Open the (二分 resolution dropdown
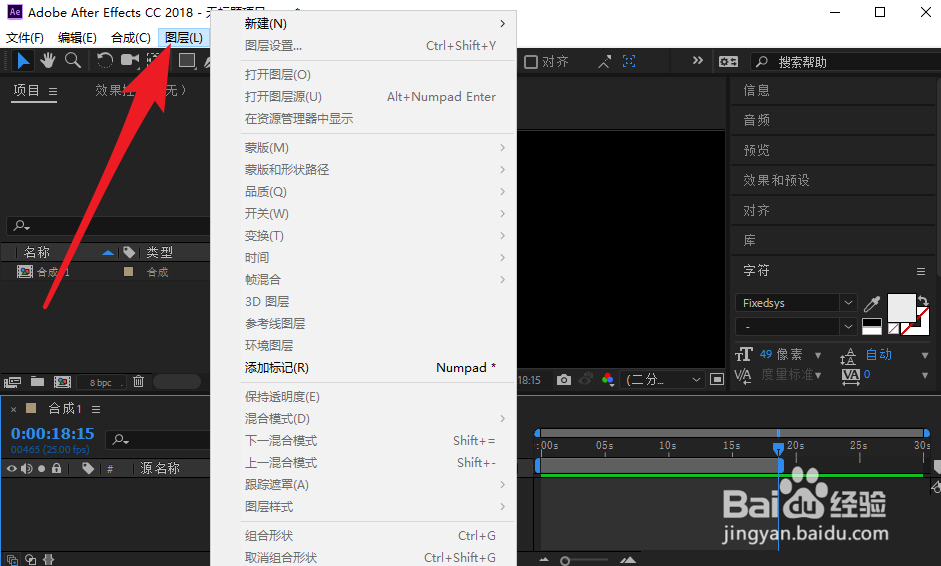The height and width of the screenshot is (566, 941). pyautogui.click(x=663, y=379)
